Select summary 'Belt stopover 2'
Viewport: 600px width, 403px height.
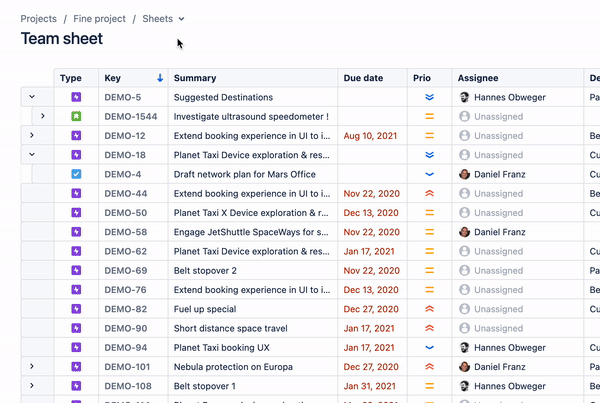pyautogui.click(x=205, y=271)
